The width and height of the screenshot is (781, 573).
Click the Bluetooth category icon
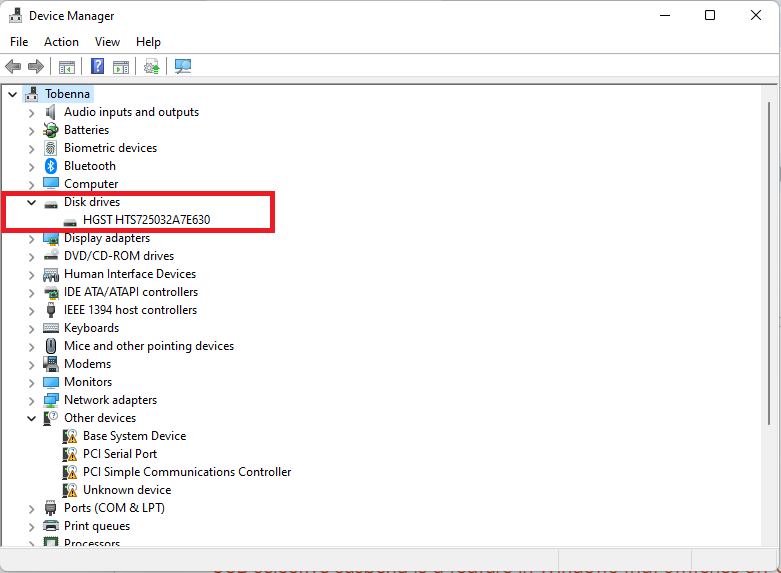[x=51, y=166]
